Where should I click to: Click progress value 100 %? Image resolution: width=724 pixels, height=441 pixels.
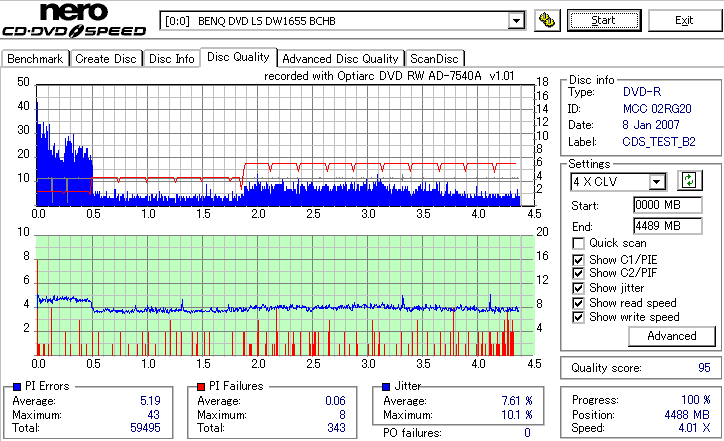click(x=696, y=400)
